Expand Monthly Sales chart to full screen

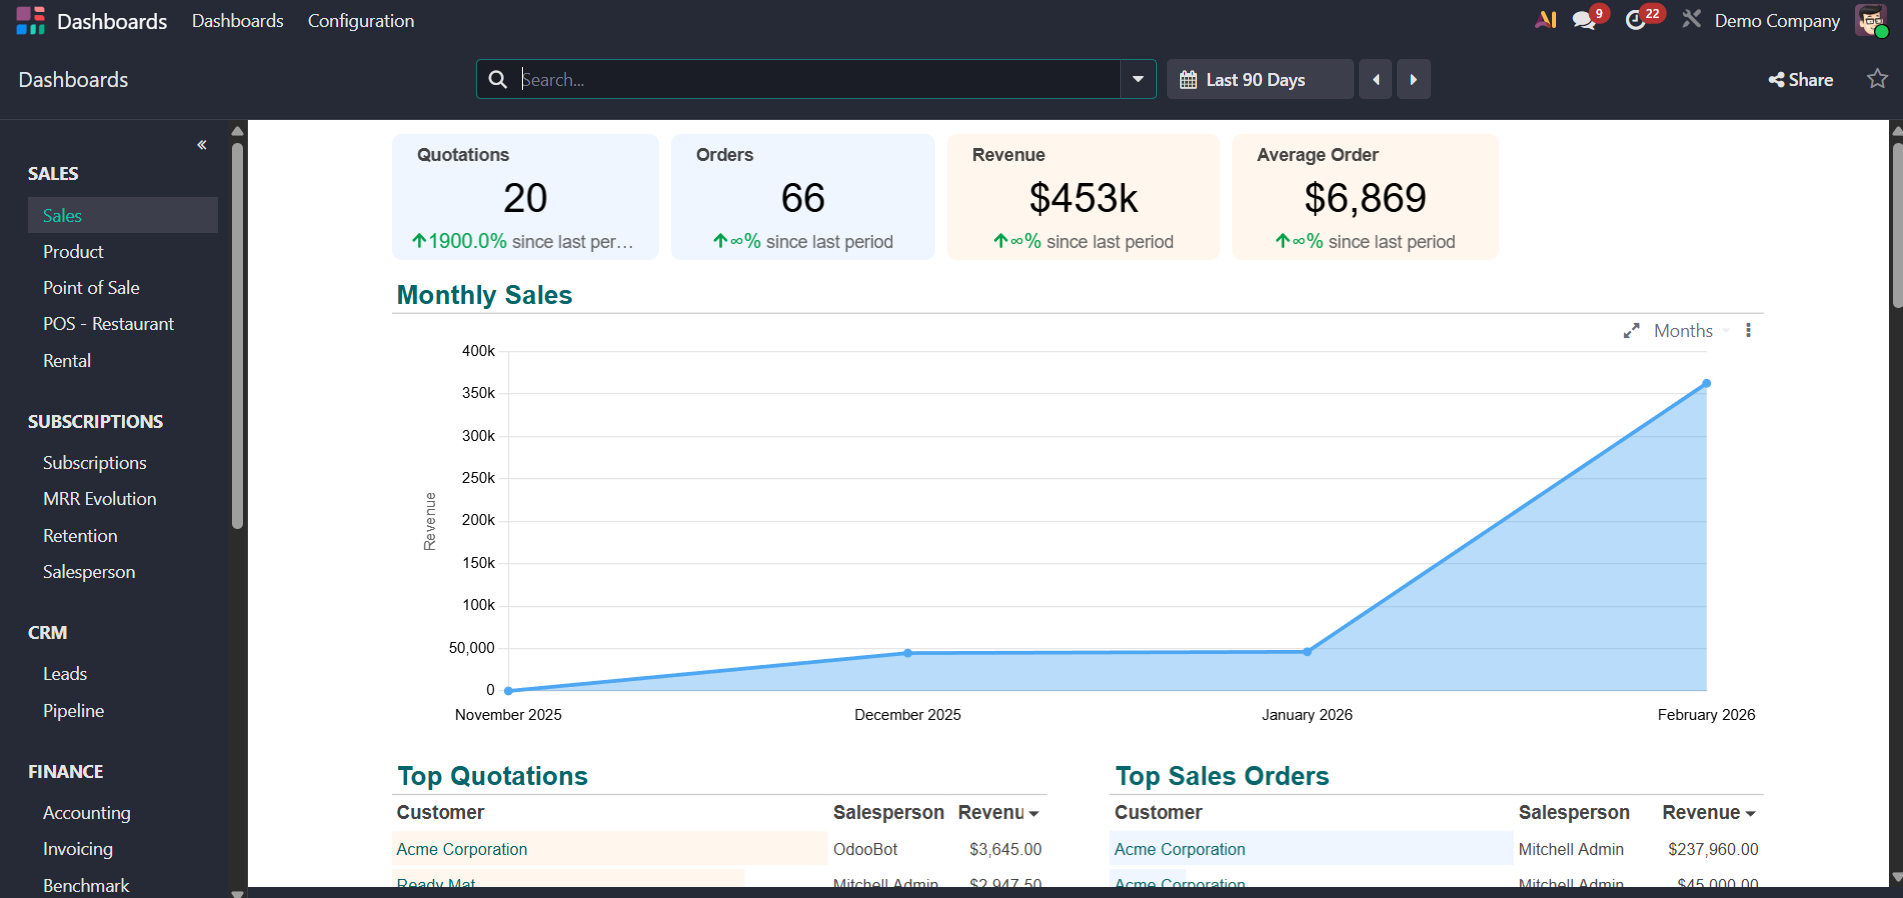(x=1631, y=331)
